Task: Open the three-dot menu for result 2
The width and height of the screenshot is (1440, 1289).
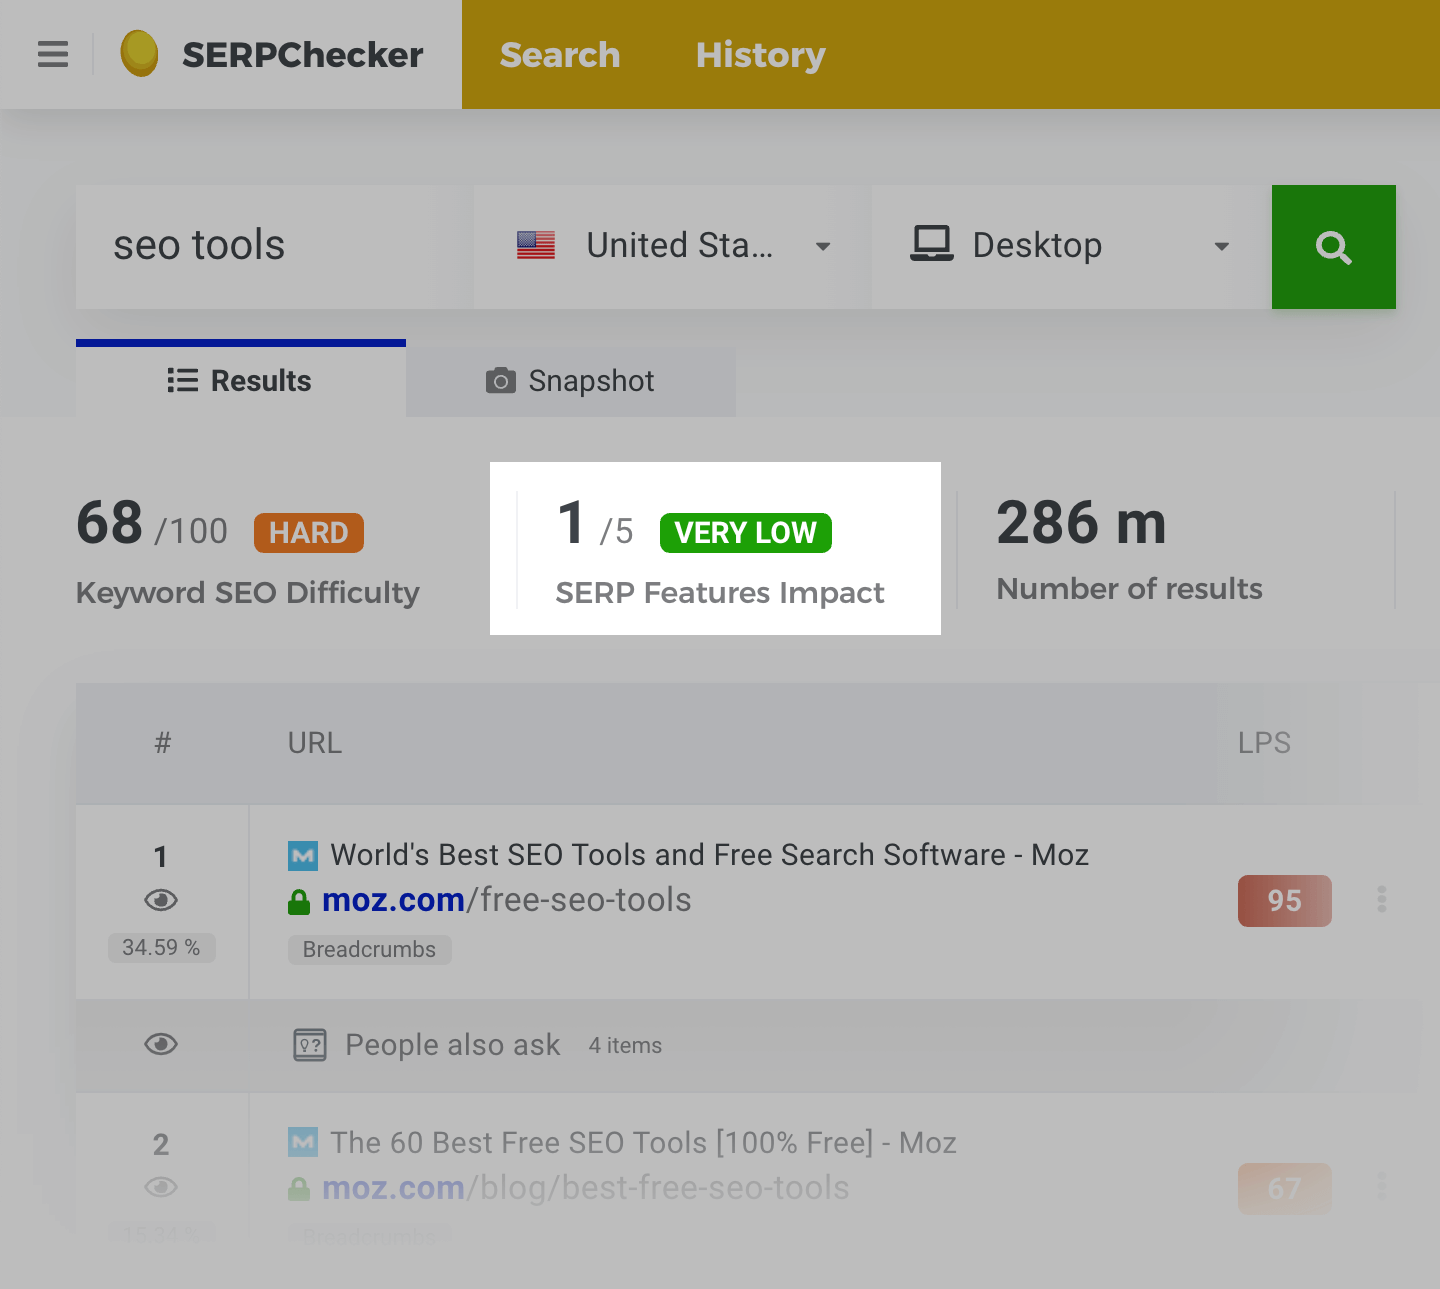Action: (x=1382, y=1187)
